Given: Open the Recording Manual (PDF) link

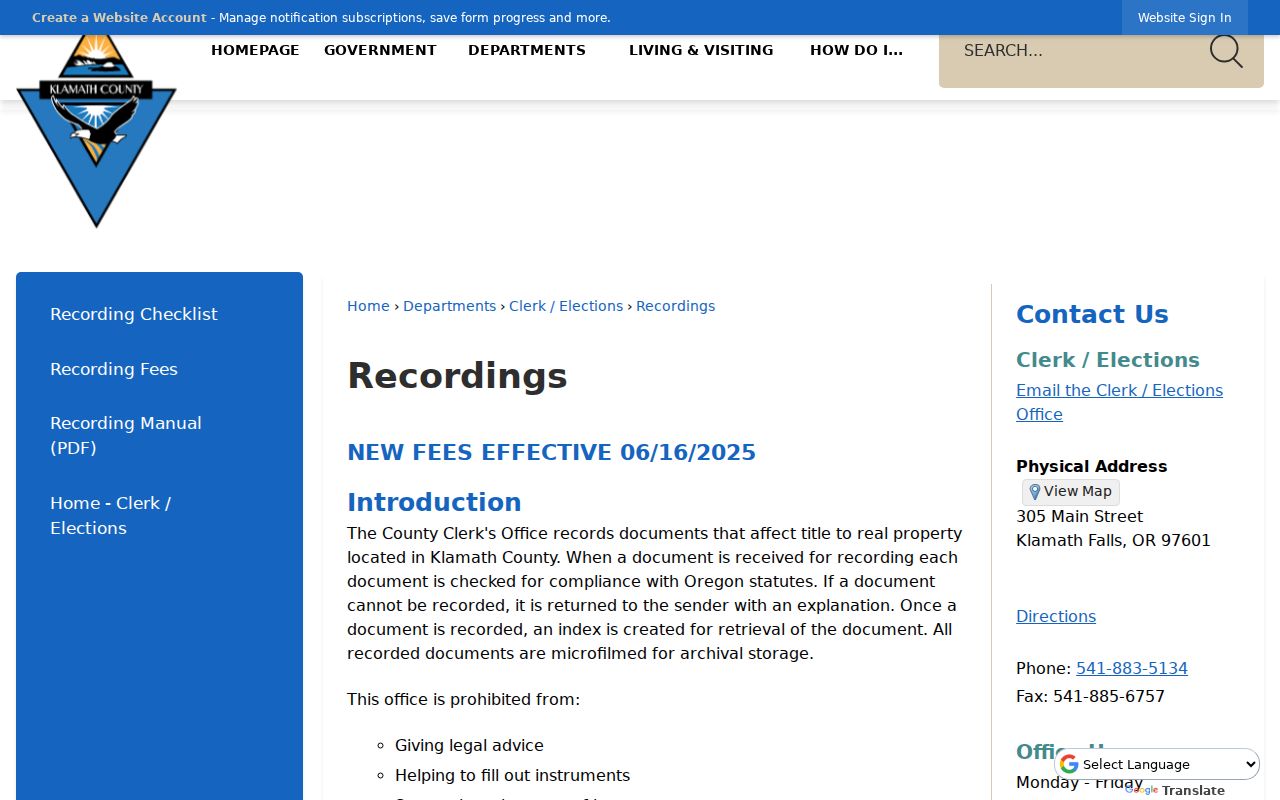Looking at the screenshot, I should point(126,436).
